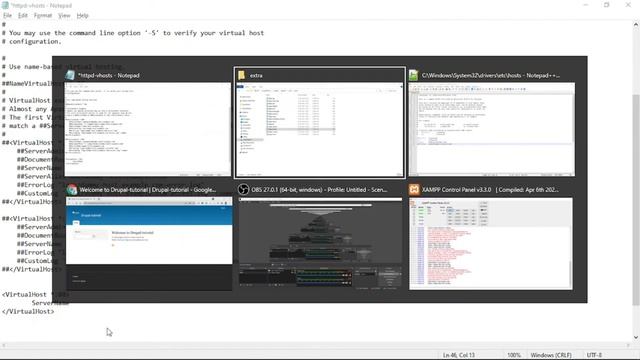
Task: Click the 'UTF-8' encoding status bar entry
Action: coord(594,355)
